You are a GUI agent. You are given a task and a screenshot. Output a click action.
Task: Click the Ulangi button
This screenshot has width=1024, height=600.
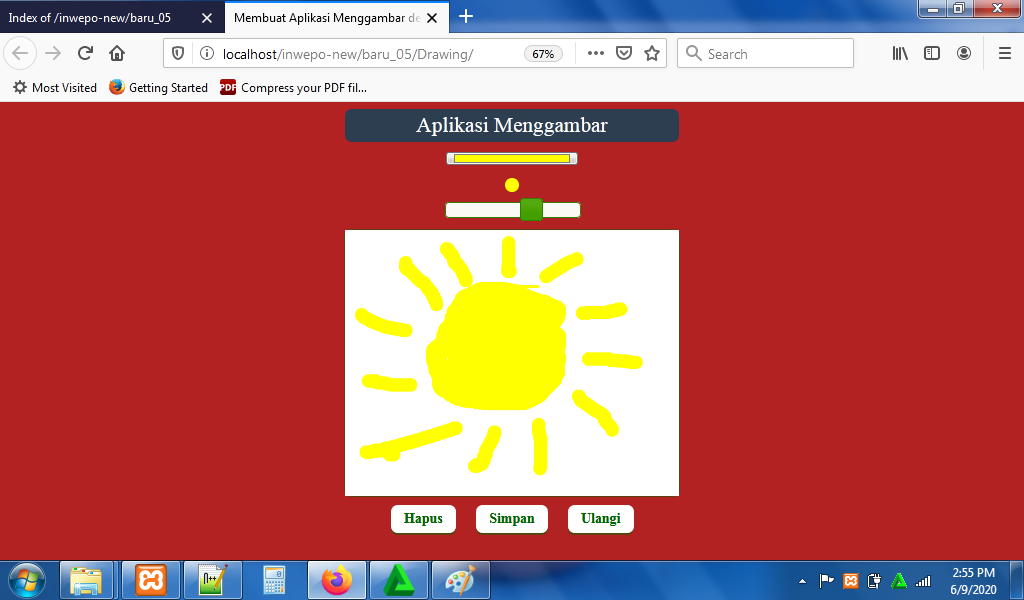click(x=601, y=519)
